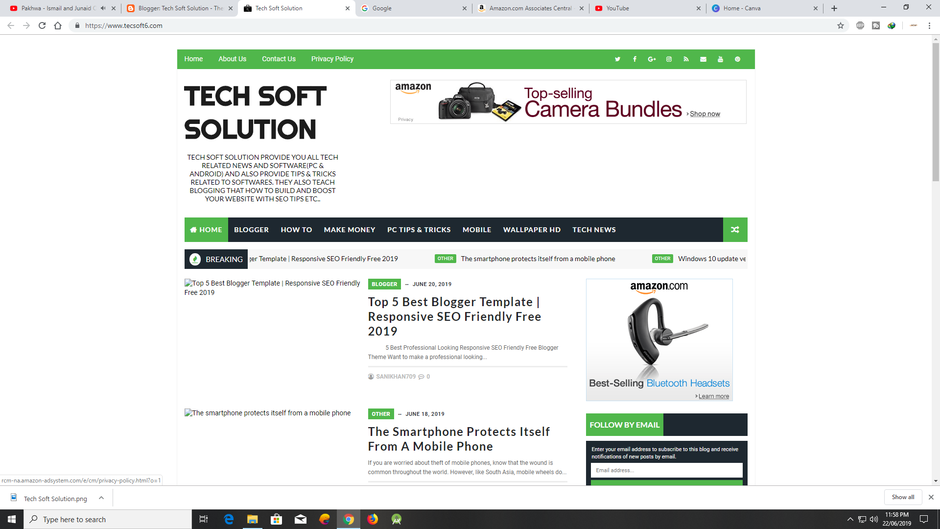Image resolution: width=940 pixels, height=529 pixels.
Task: Expand the Tech Soft Solution.png download options
Action: coord(101,498)
